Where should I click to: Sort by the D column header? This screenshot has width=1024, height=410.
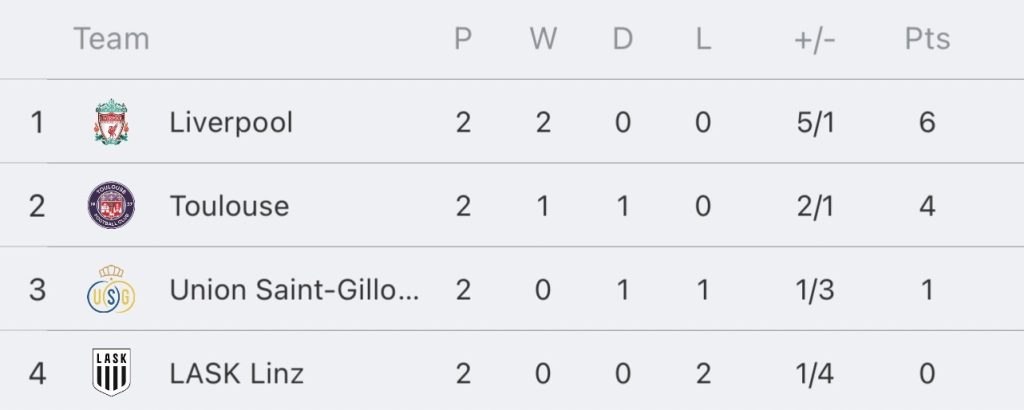point(623,39)
